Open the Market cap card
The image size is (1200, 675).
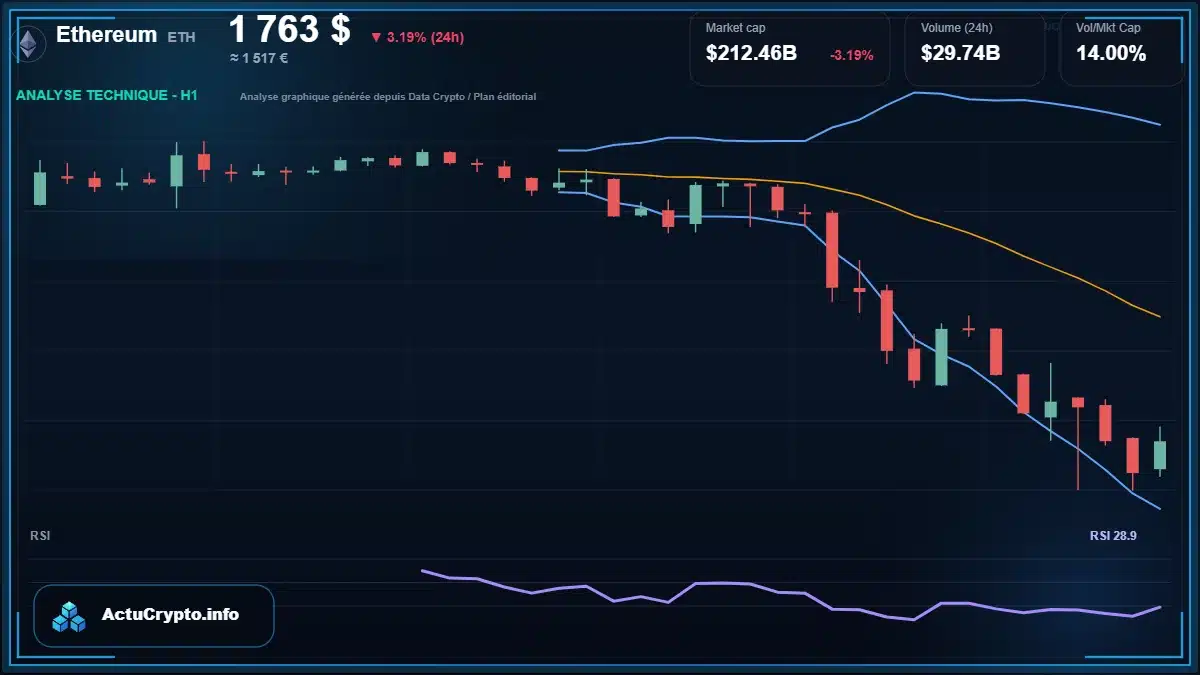click(x=789, y=48)
